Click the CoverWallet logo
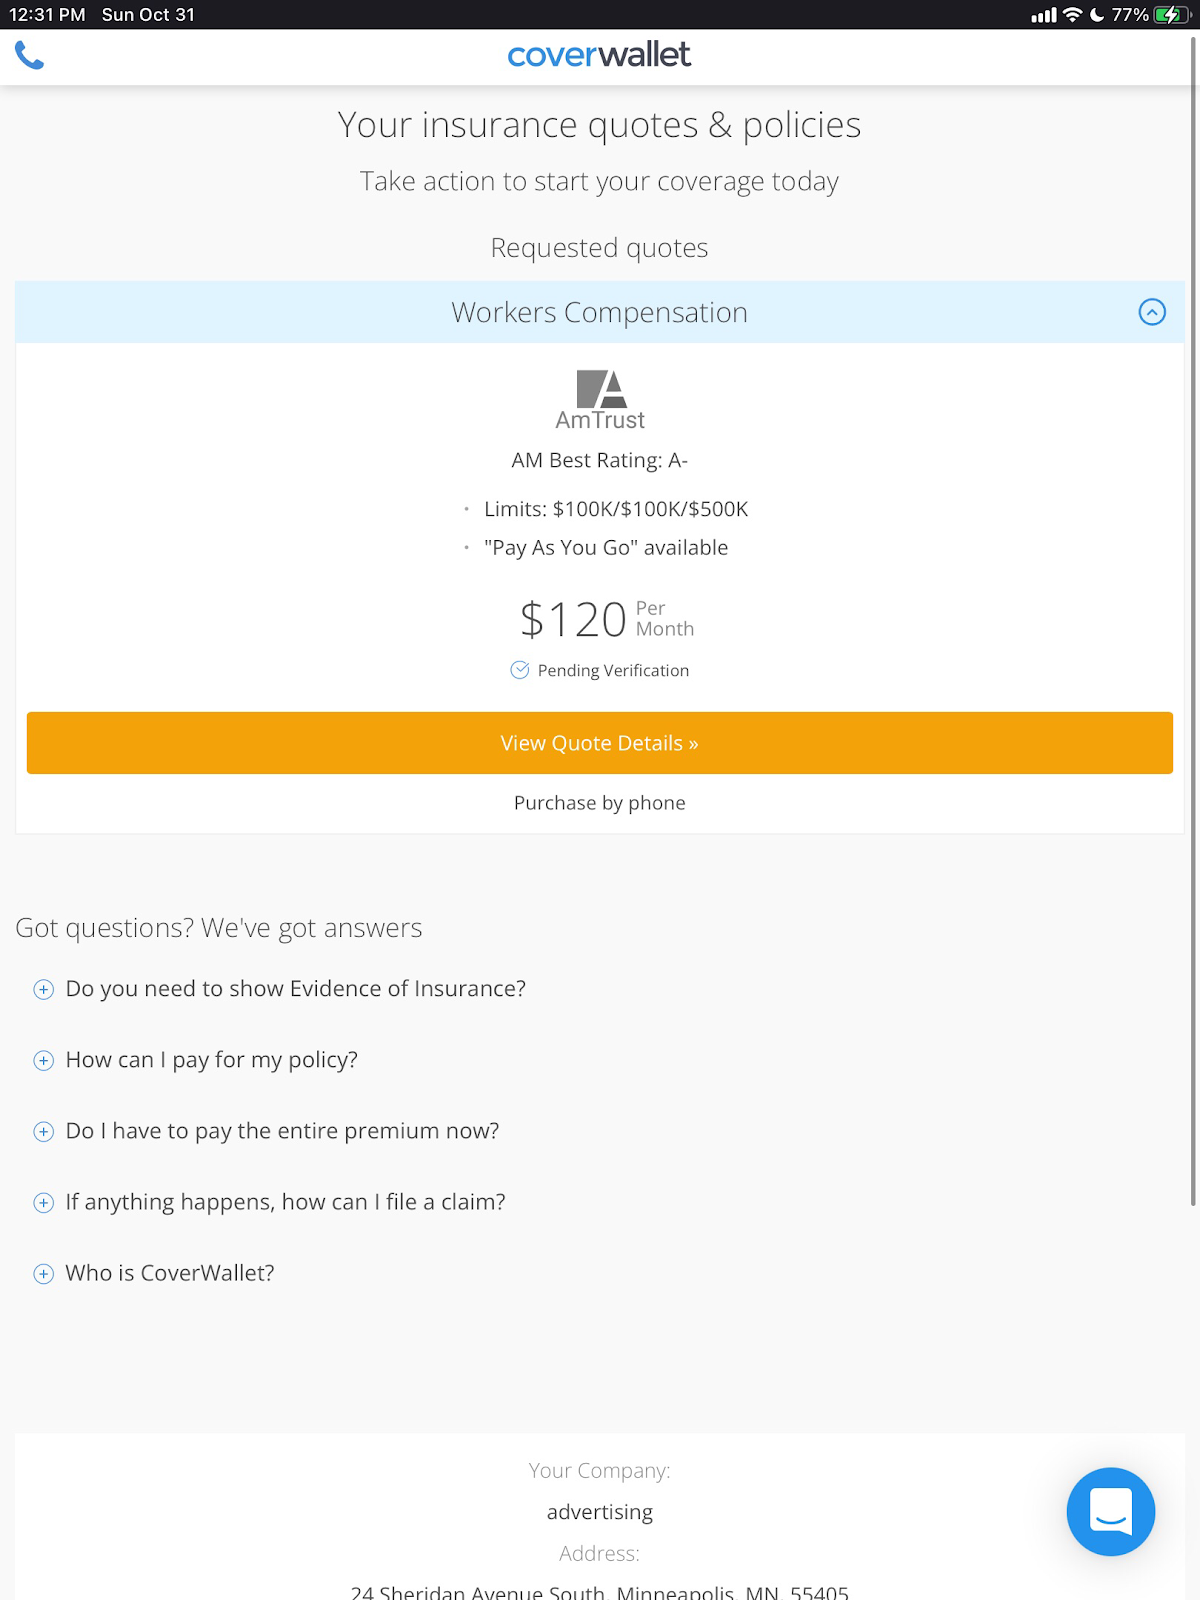The width and height of the screenshot is (1200, 1600). 599,55
